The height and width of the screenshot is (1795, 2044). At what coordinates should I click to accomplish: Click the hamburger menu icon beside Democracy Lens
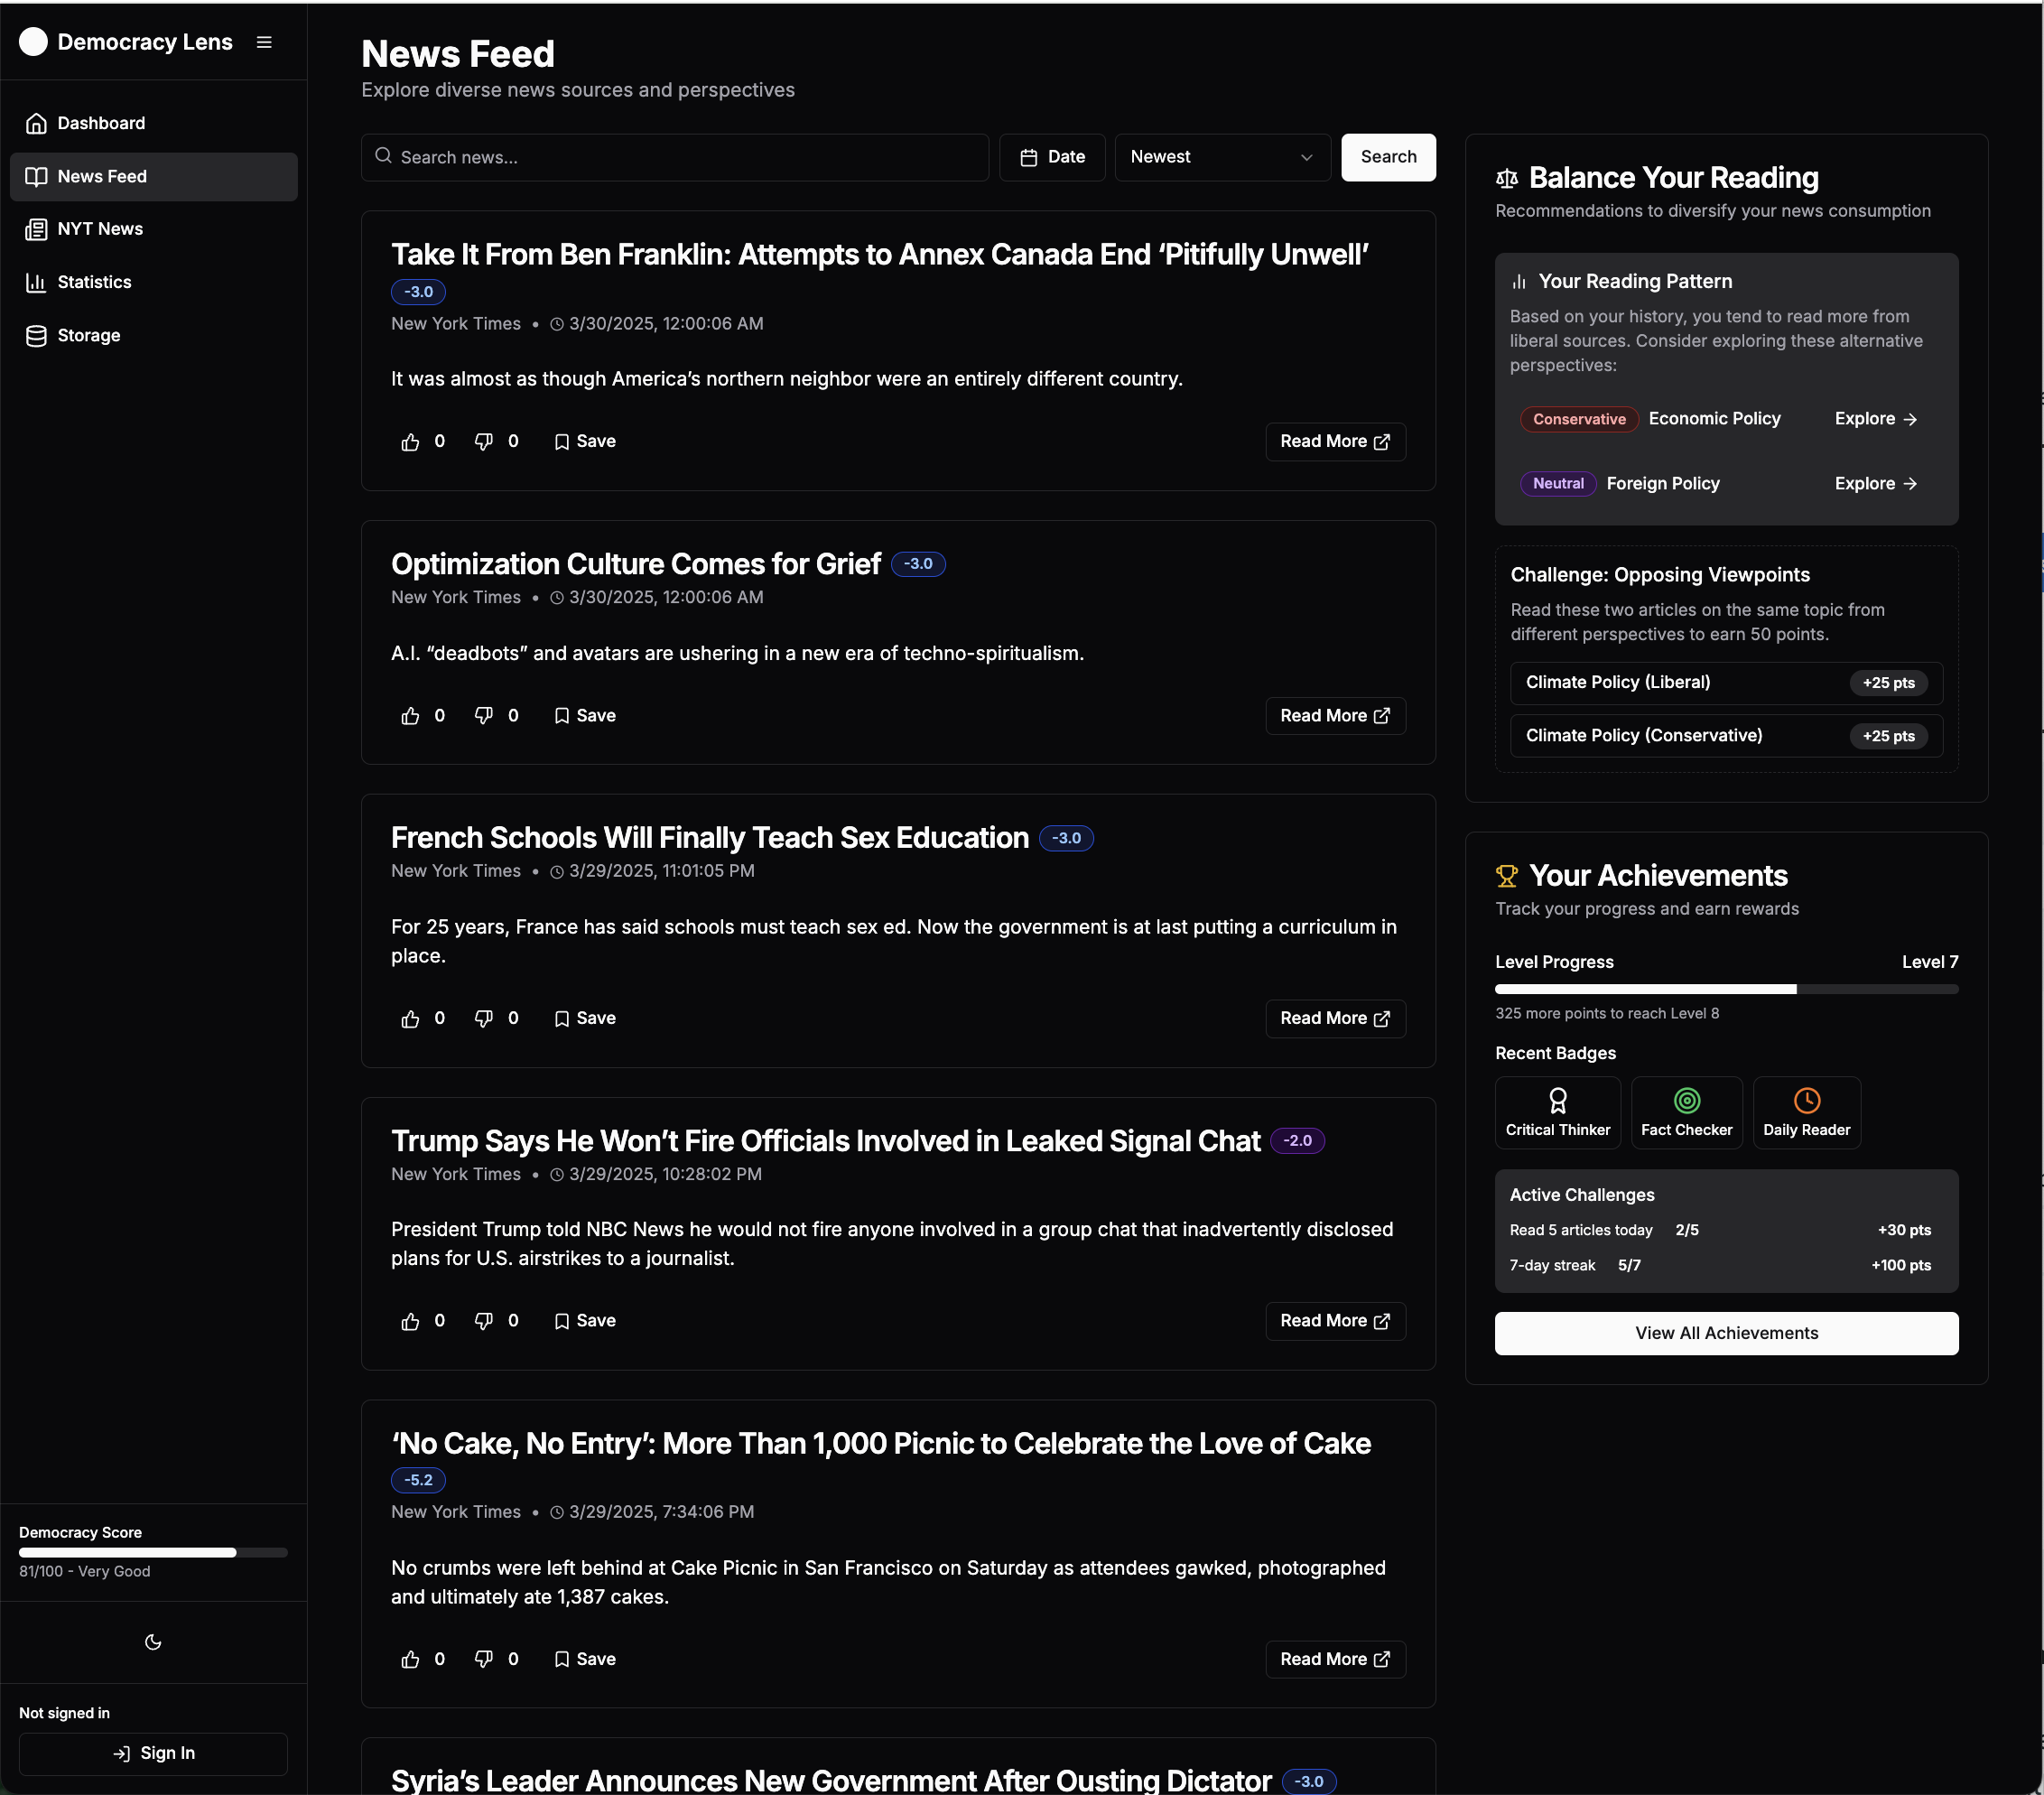264,42
